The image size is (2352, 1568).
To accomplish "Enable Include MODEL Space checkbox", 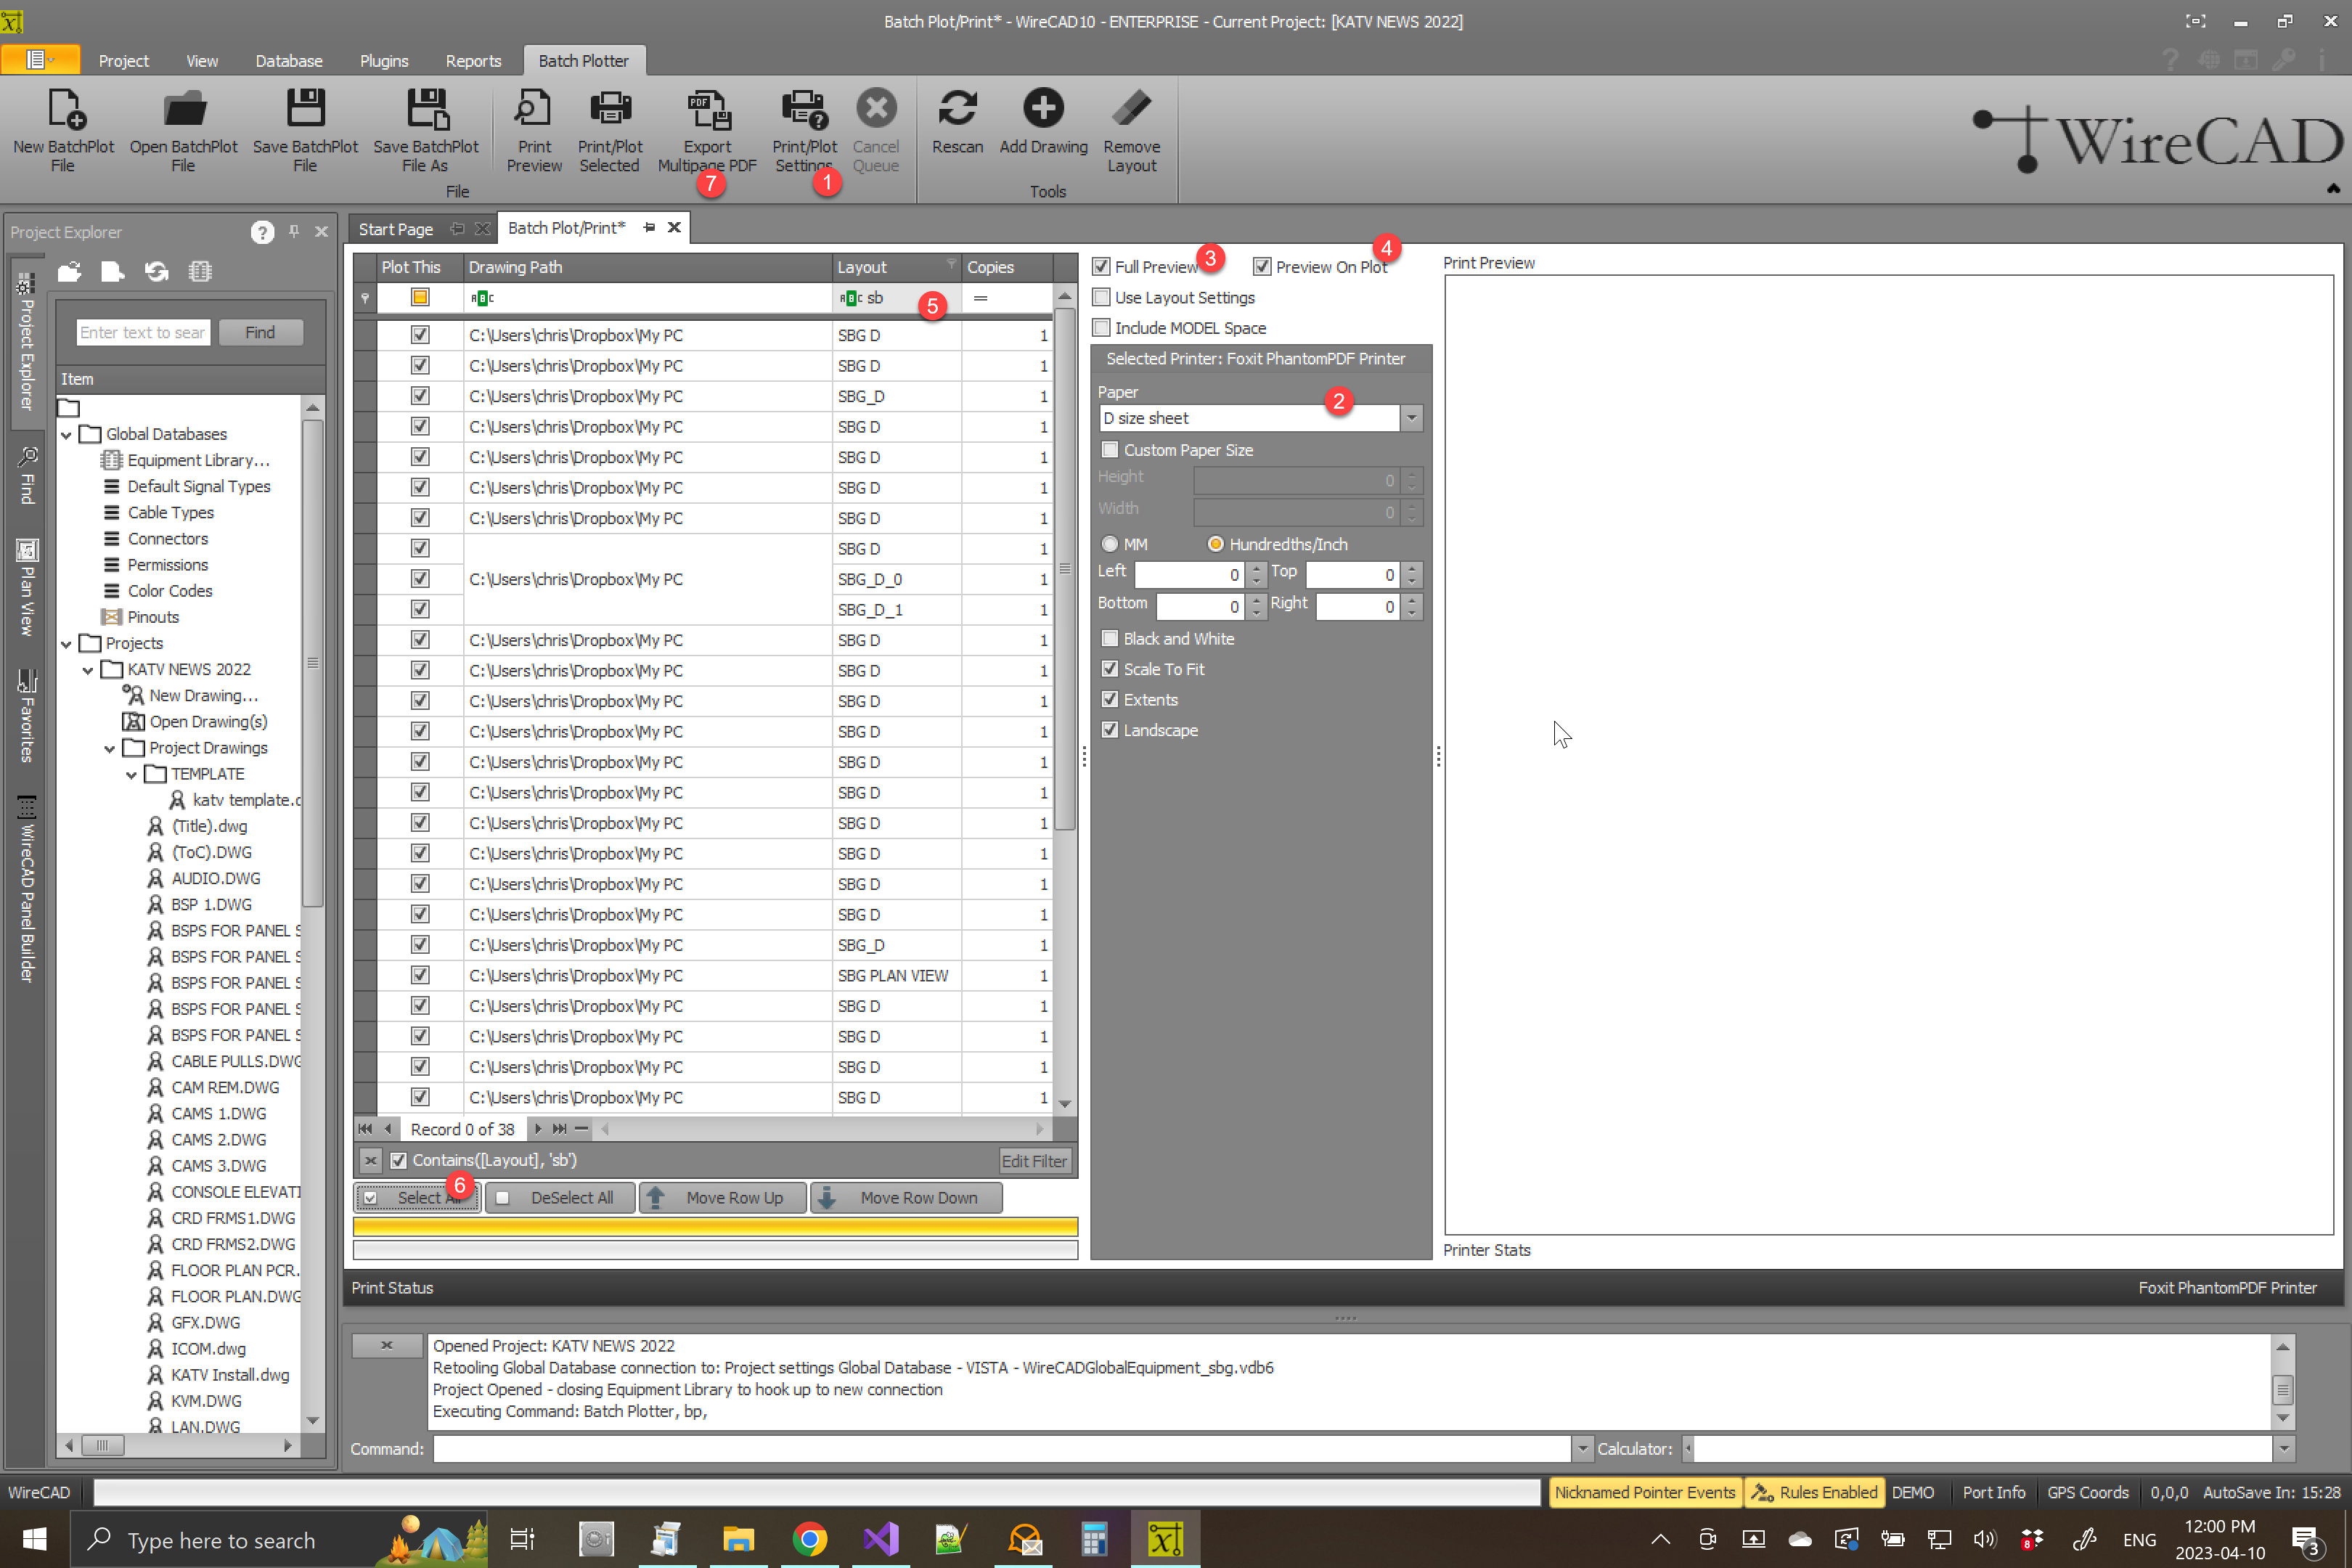I will [1101, 328].
